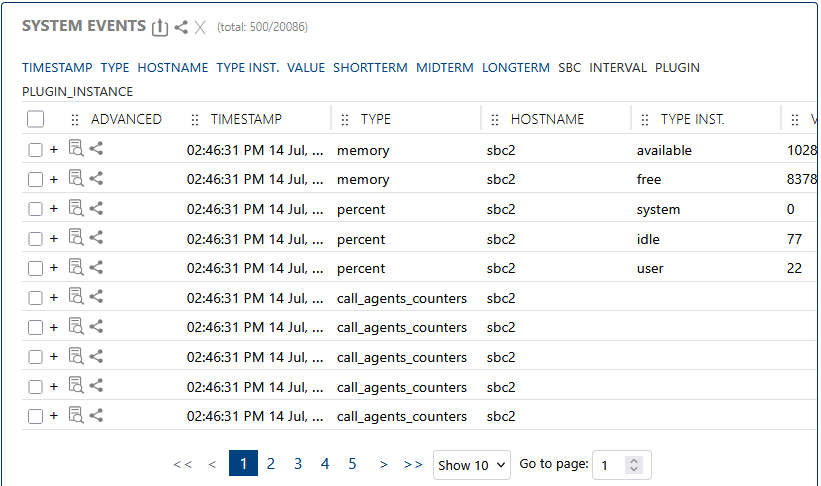Toggle the PLUGIN column link
The height and width of the screenshot is (486, 821).
click(677, 68)
